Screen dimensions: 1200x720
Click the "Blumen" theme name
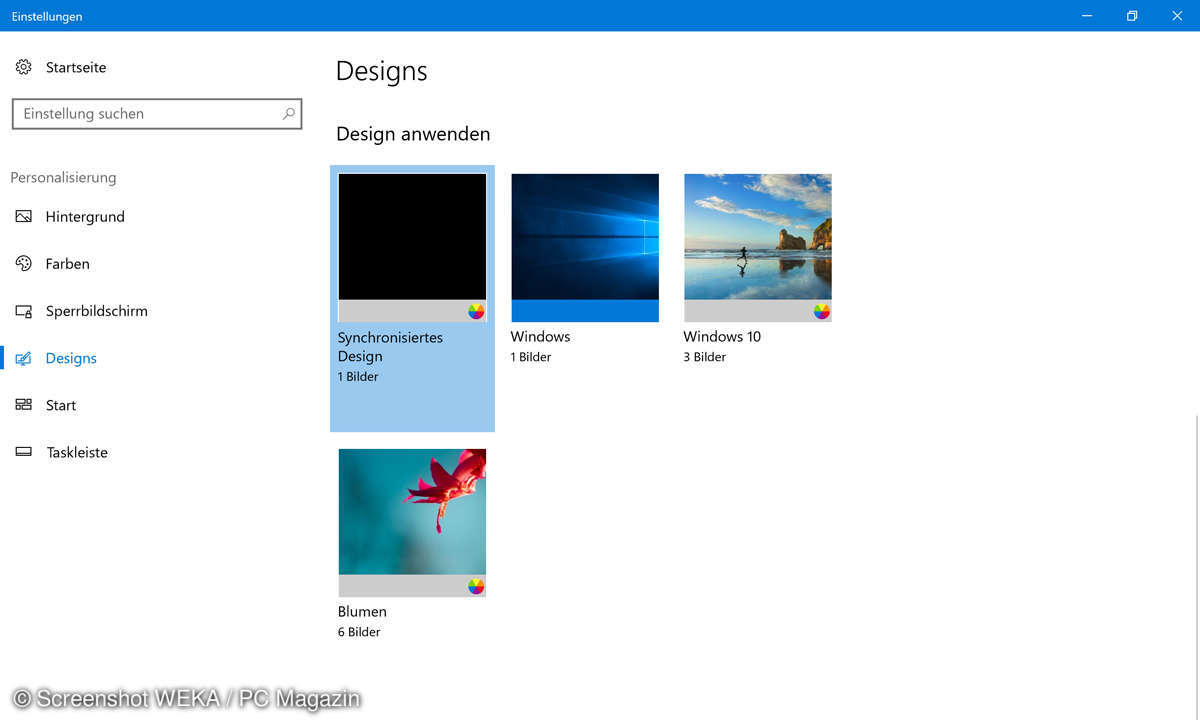point(362,612)
